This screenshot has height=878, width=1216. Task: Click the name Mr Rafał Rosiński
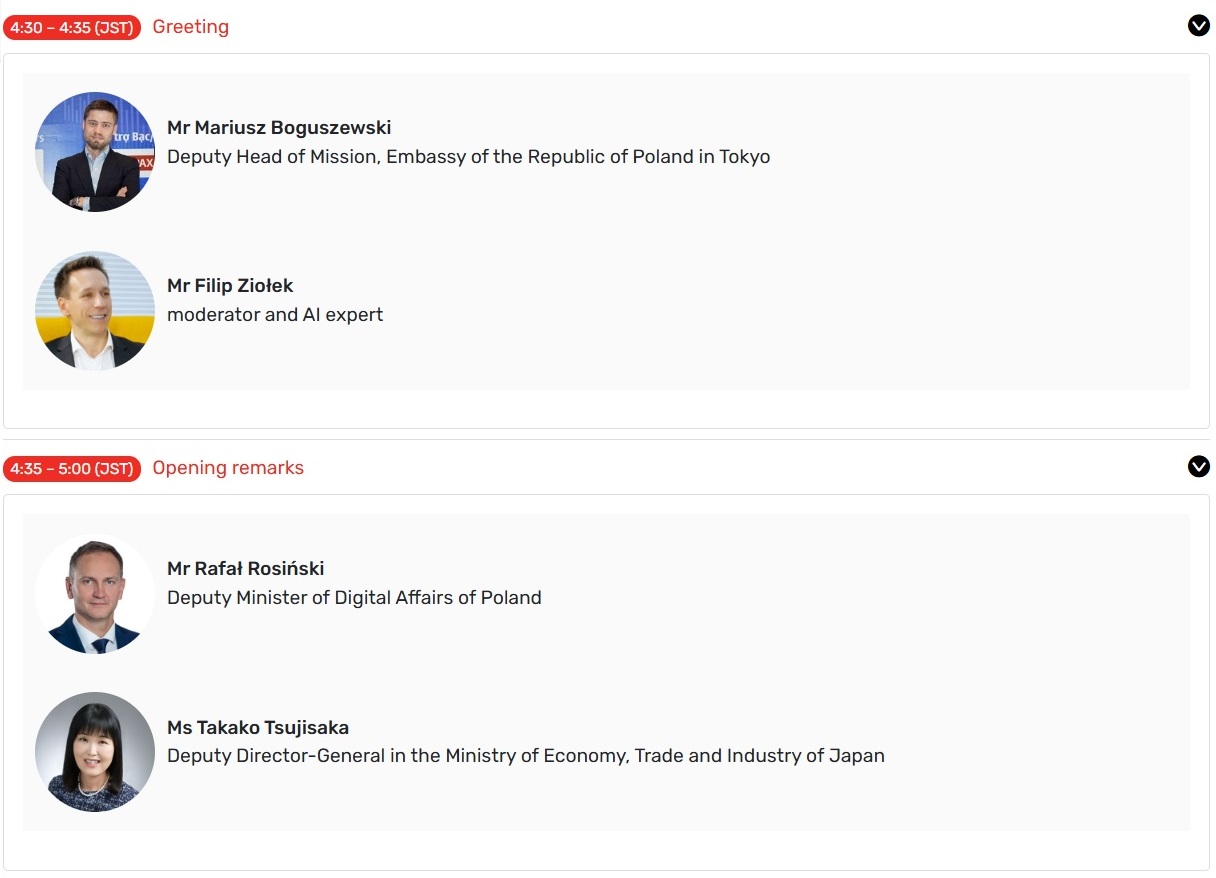point(246,569)
